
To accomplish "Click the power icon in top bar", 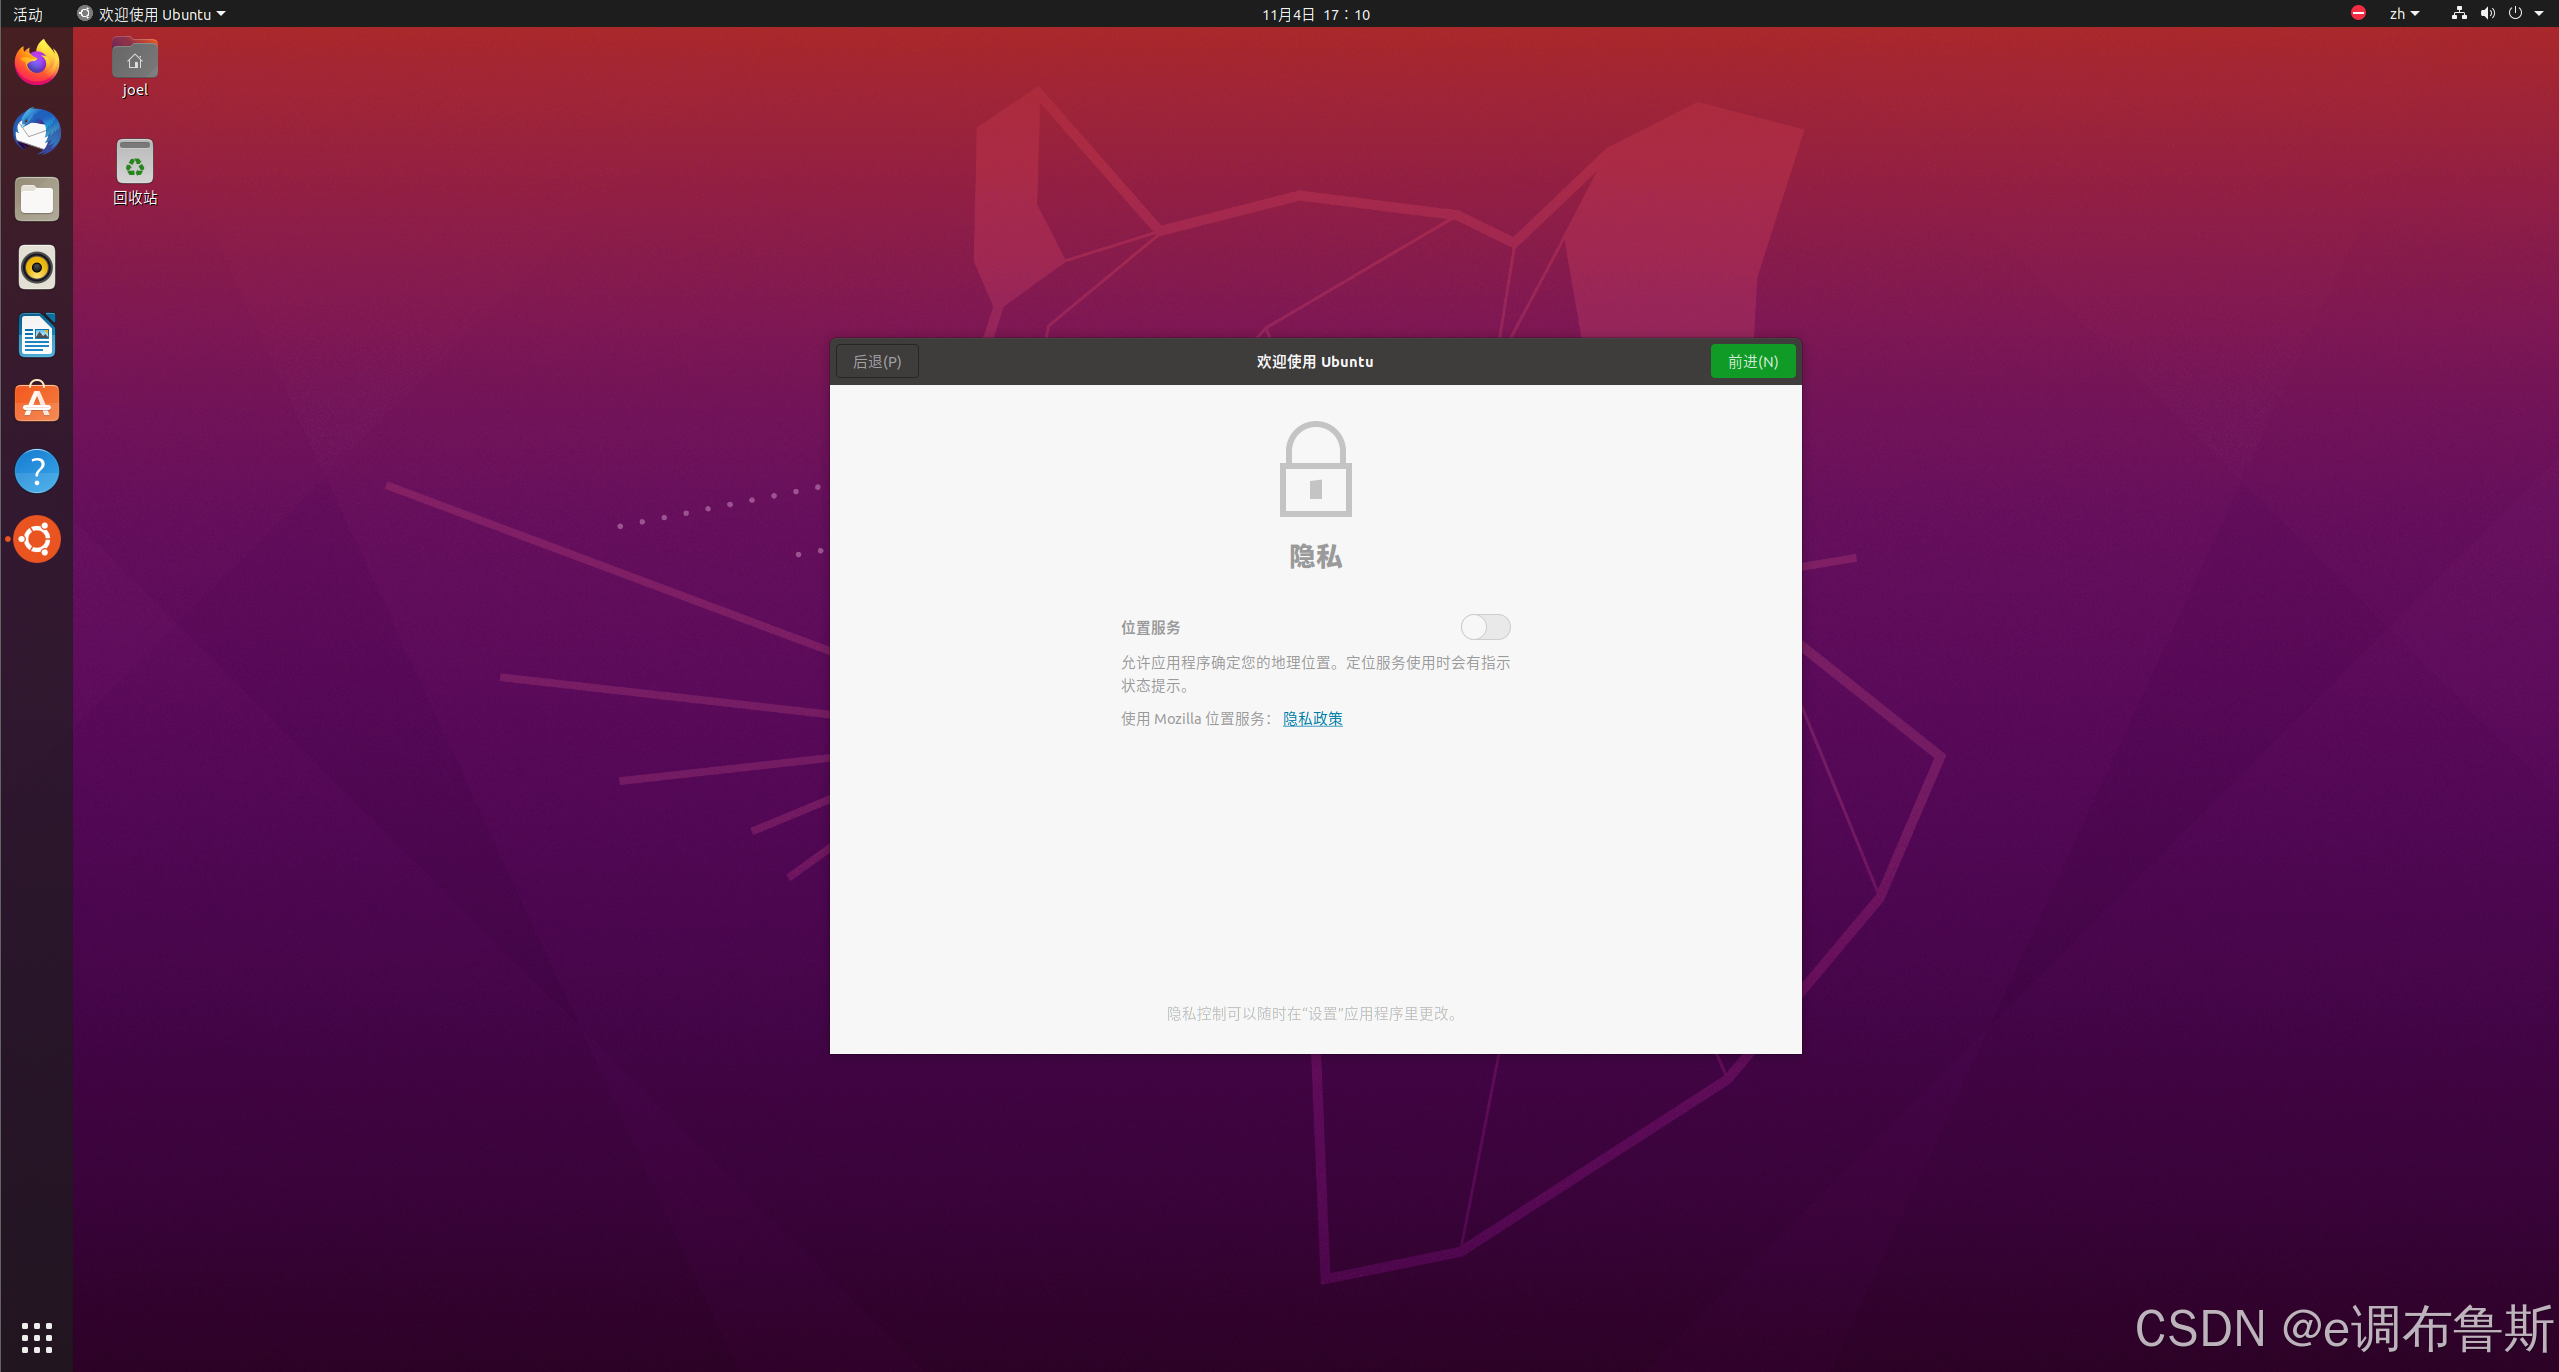I will point(2515,14).
